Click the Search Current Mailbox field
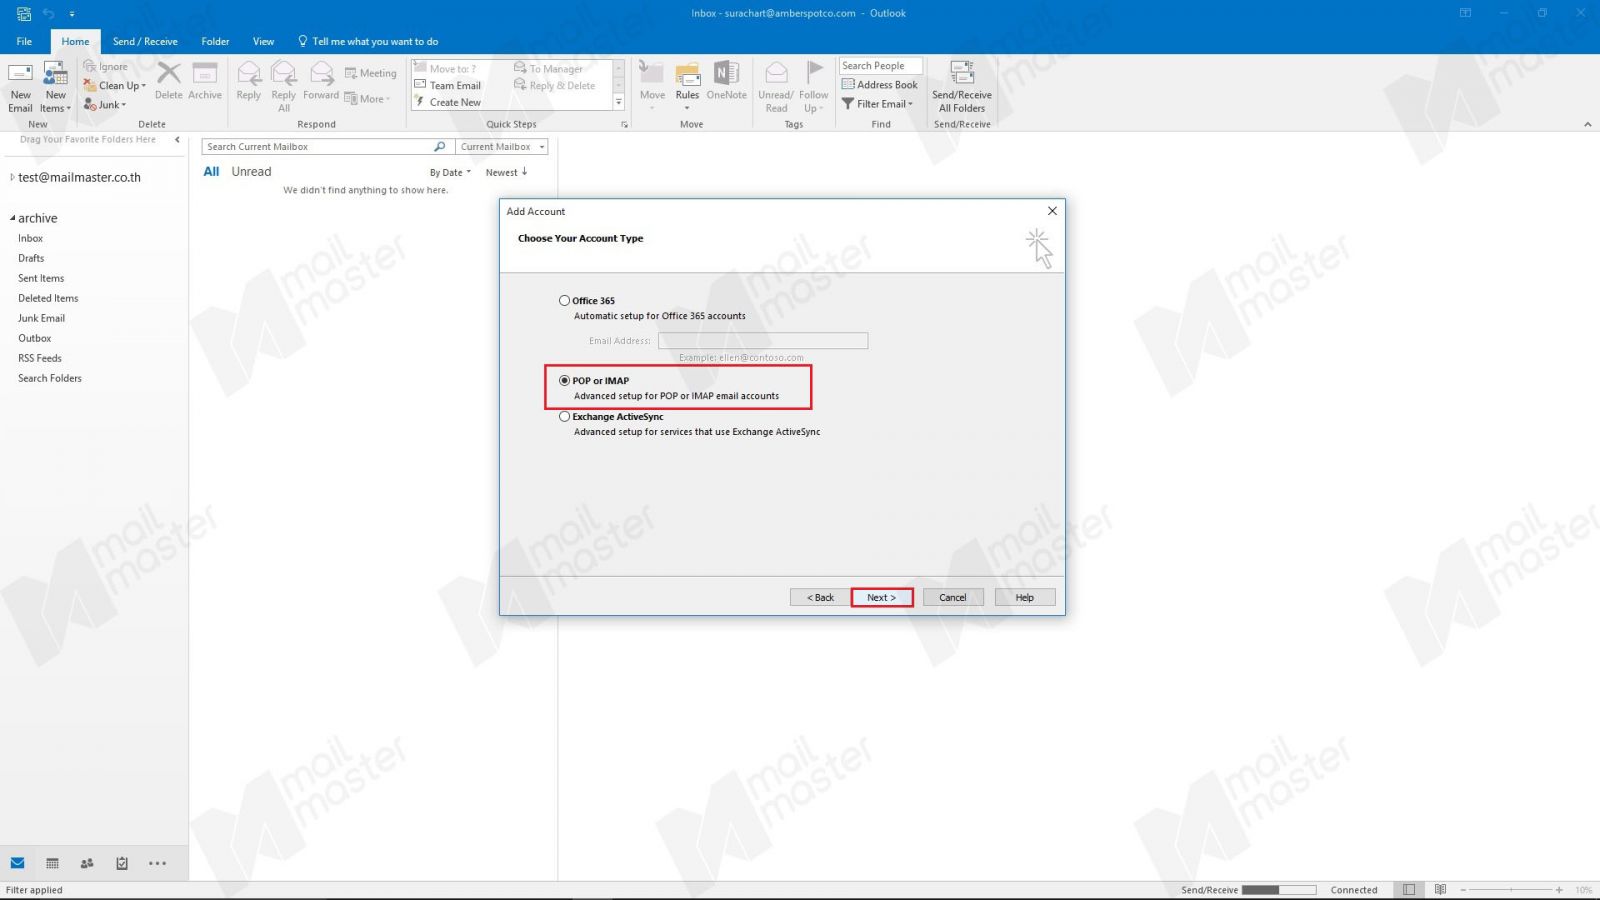The image size is (1600, 900). pyautogui.click(x=317, y=147)
